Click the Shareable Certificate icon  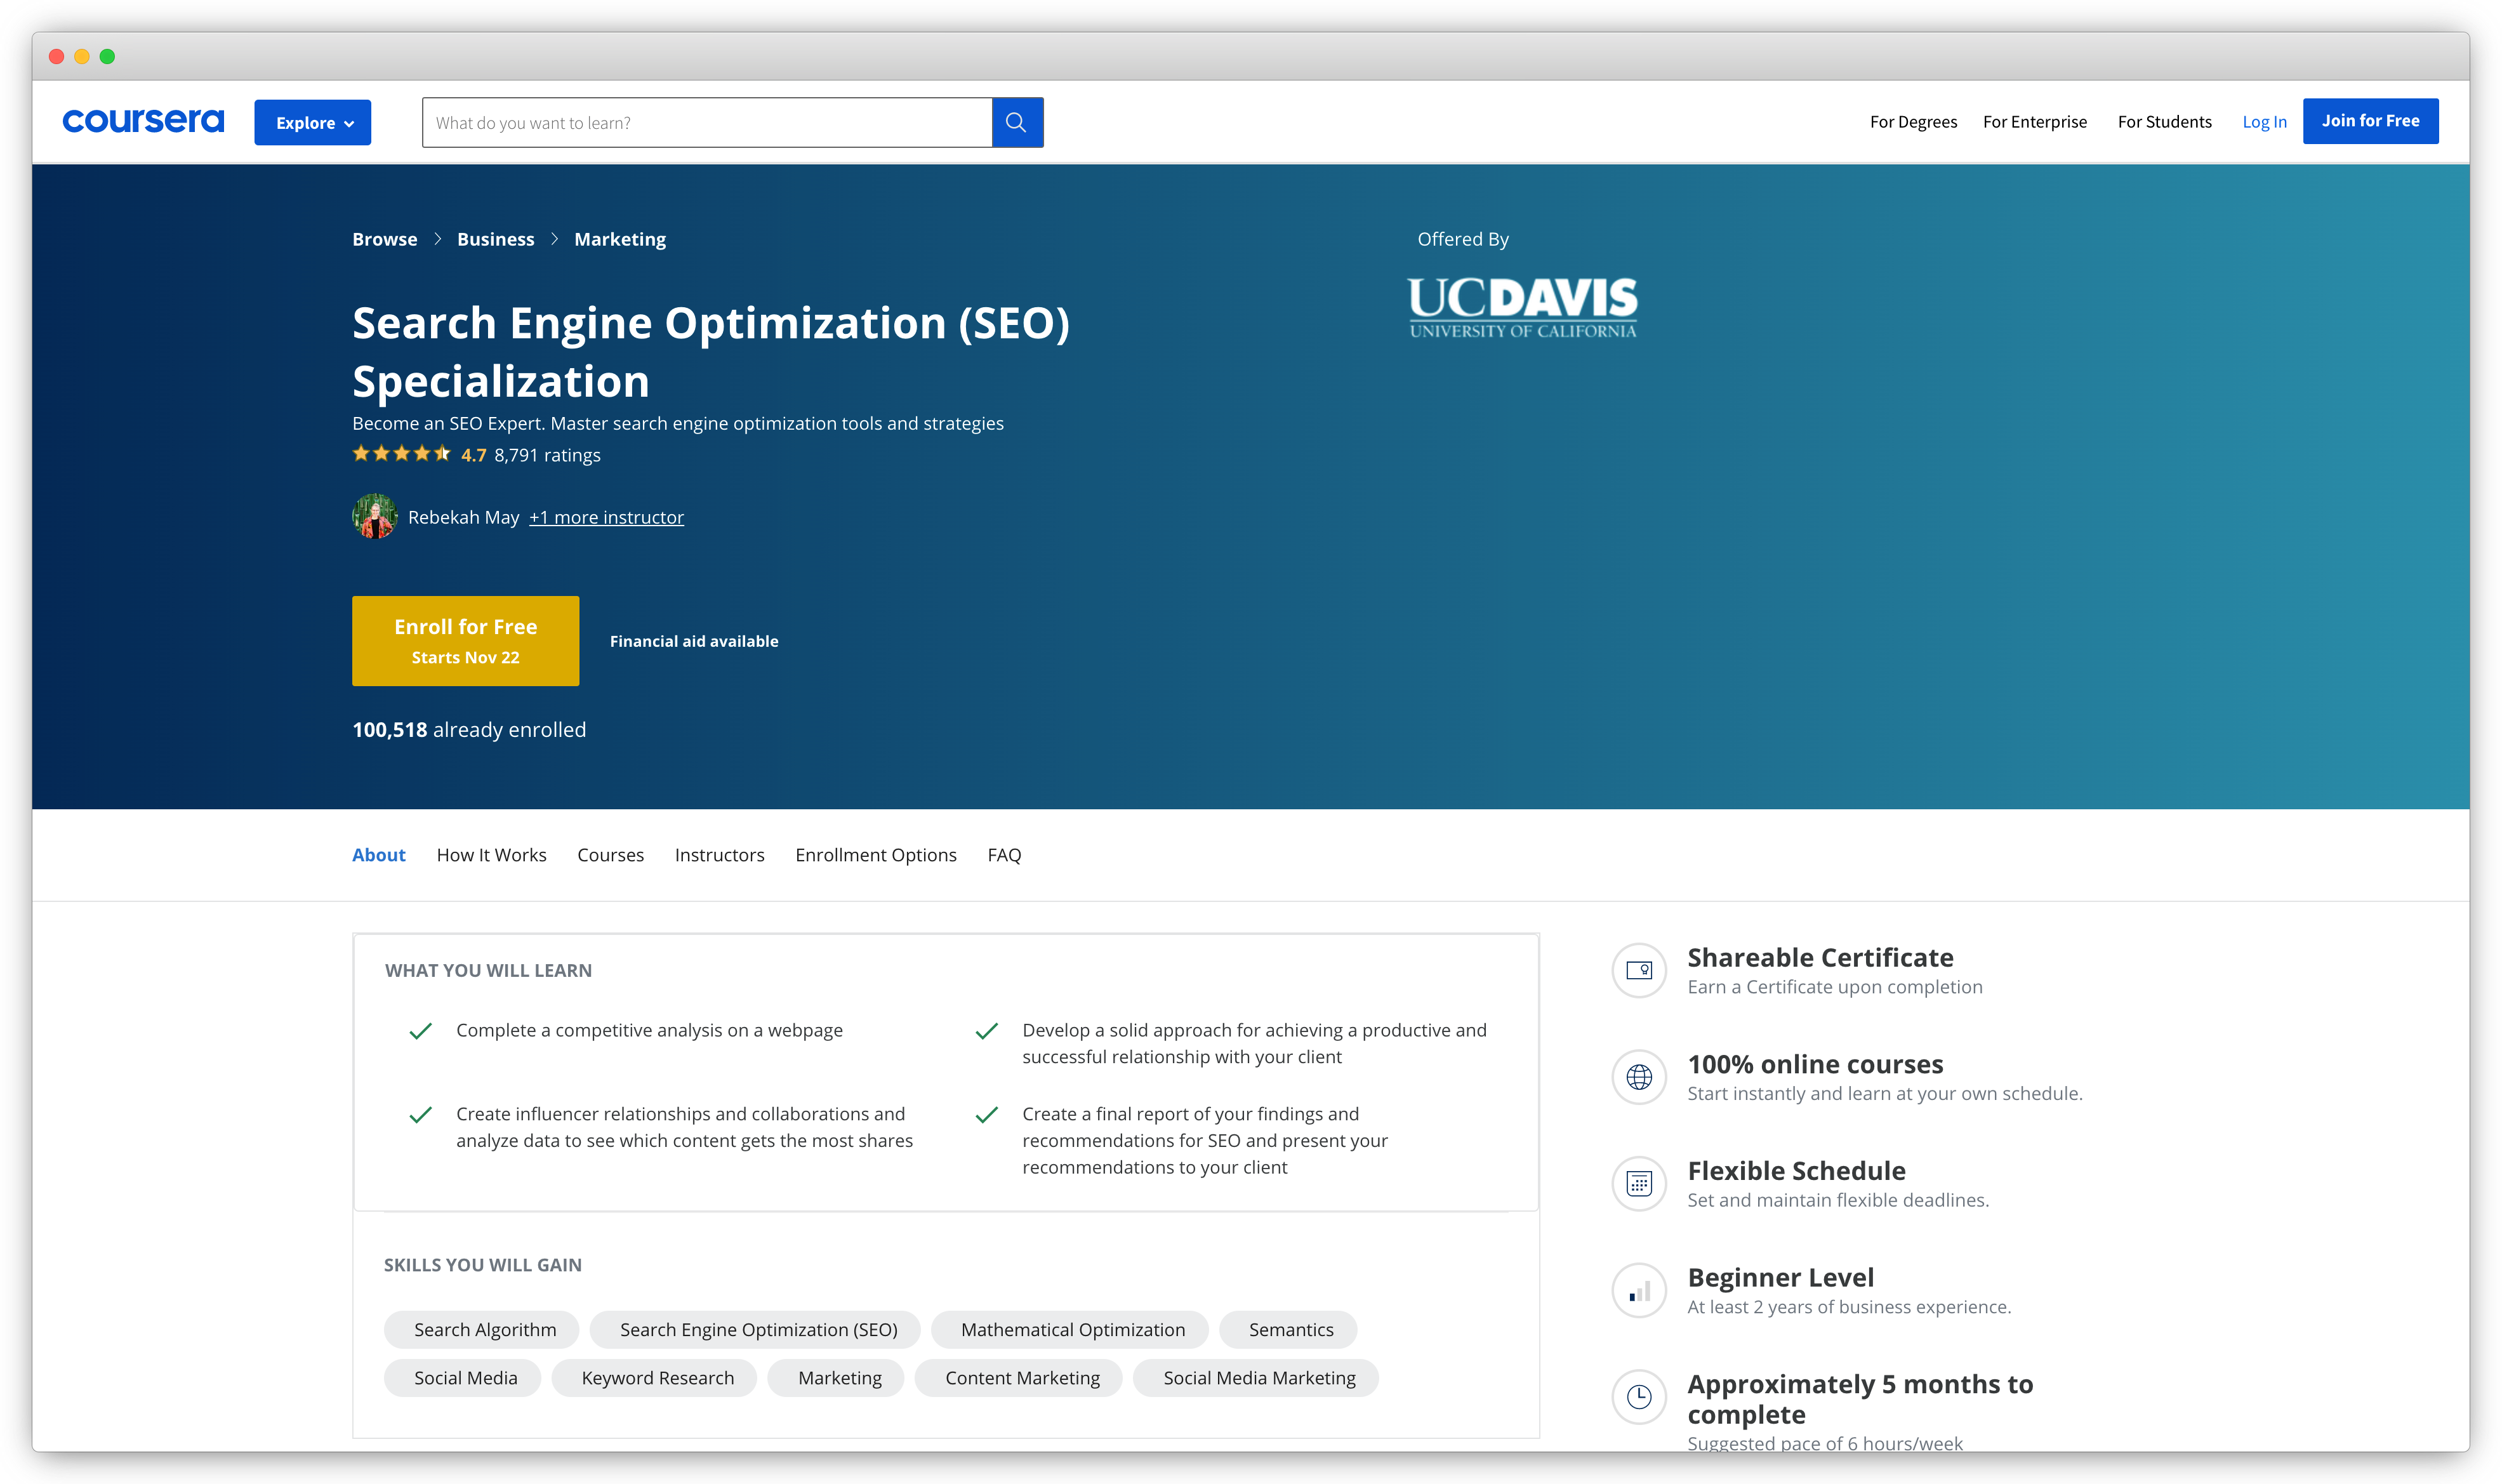coord(1638,970)
